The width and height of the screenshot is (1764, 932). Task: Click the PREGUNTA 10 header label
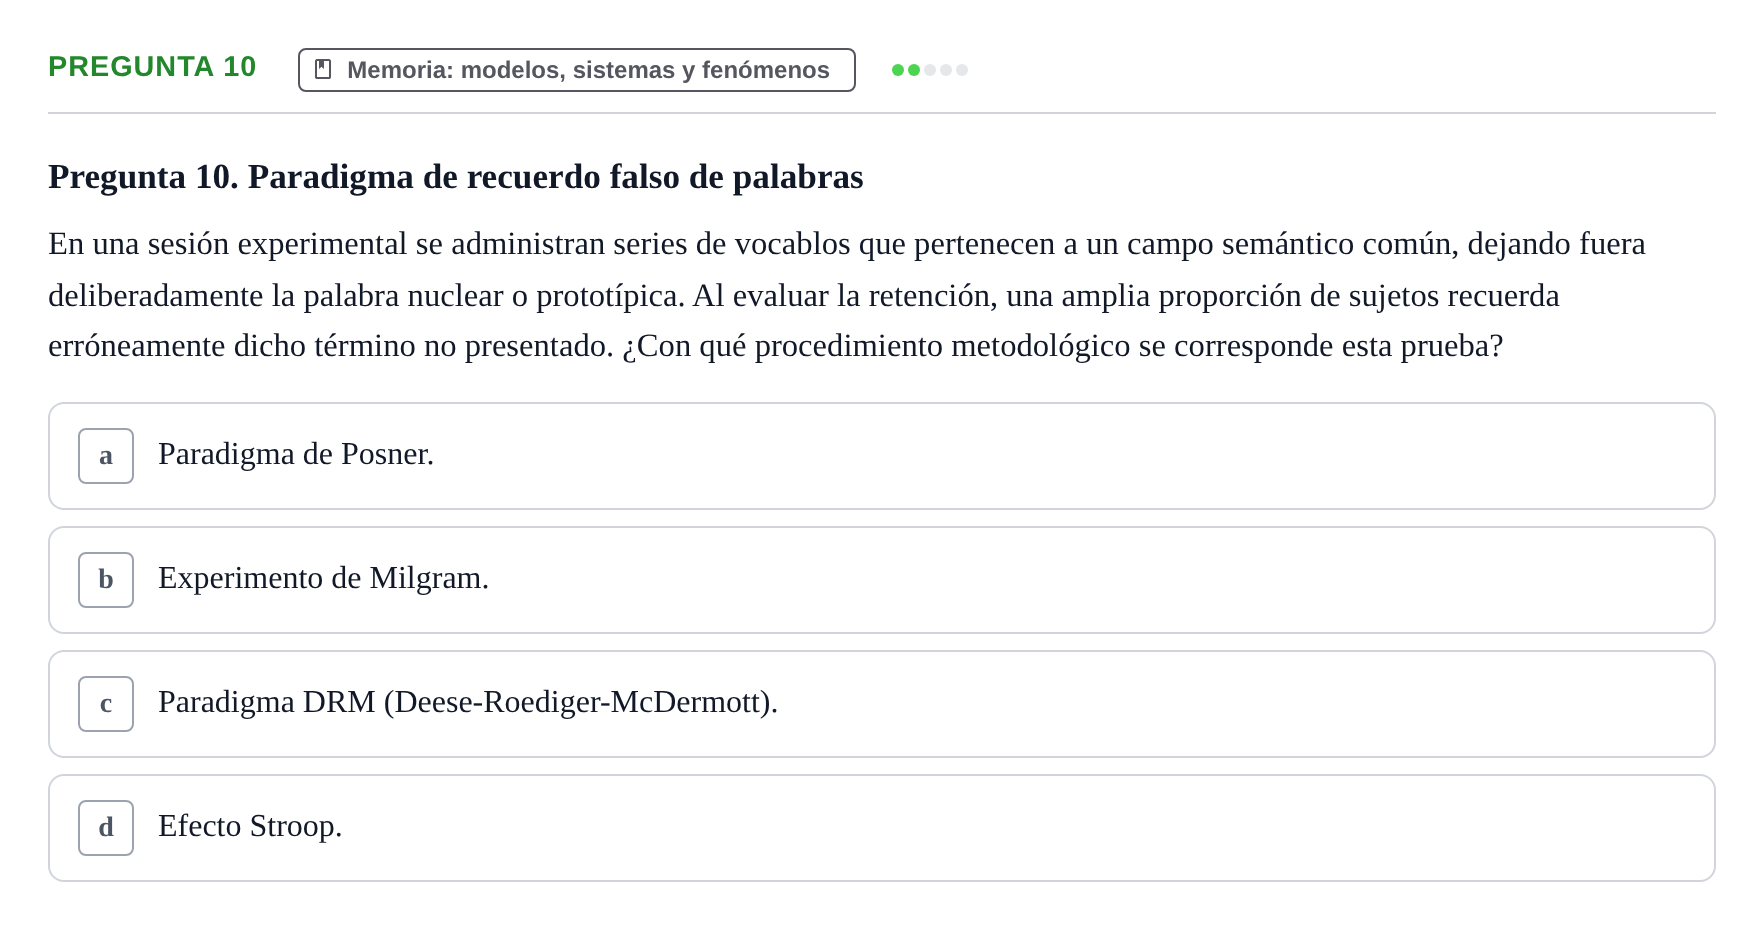[x=152, y=67]
